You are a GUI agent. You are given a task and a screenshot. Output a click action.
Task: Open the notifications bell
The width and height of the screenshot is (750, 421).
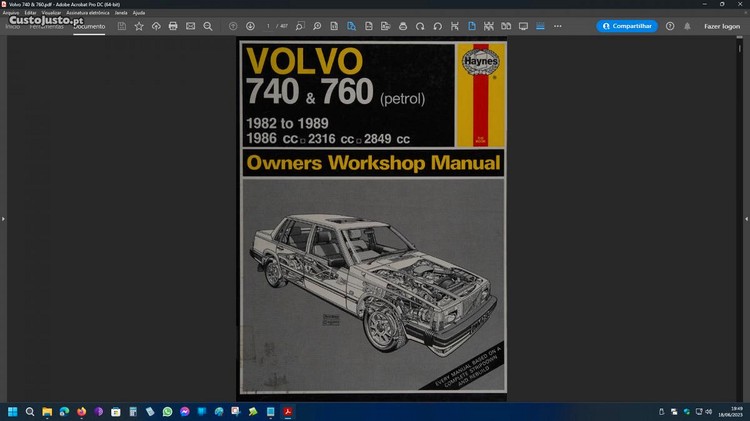coord(687,26)
